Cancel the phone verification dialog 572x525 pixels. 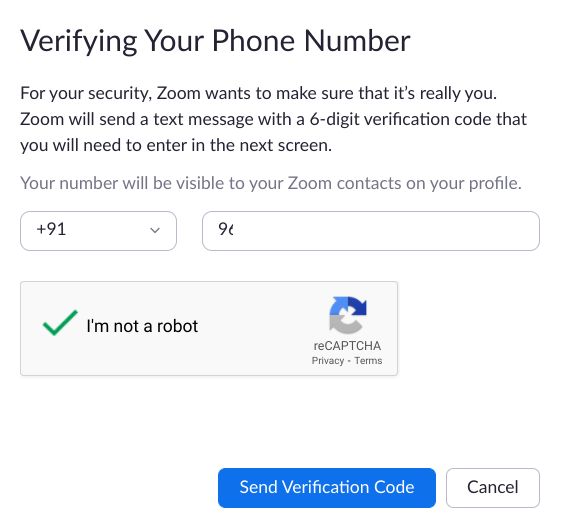(x=493, y=488)
